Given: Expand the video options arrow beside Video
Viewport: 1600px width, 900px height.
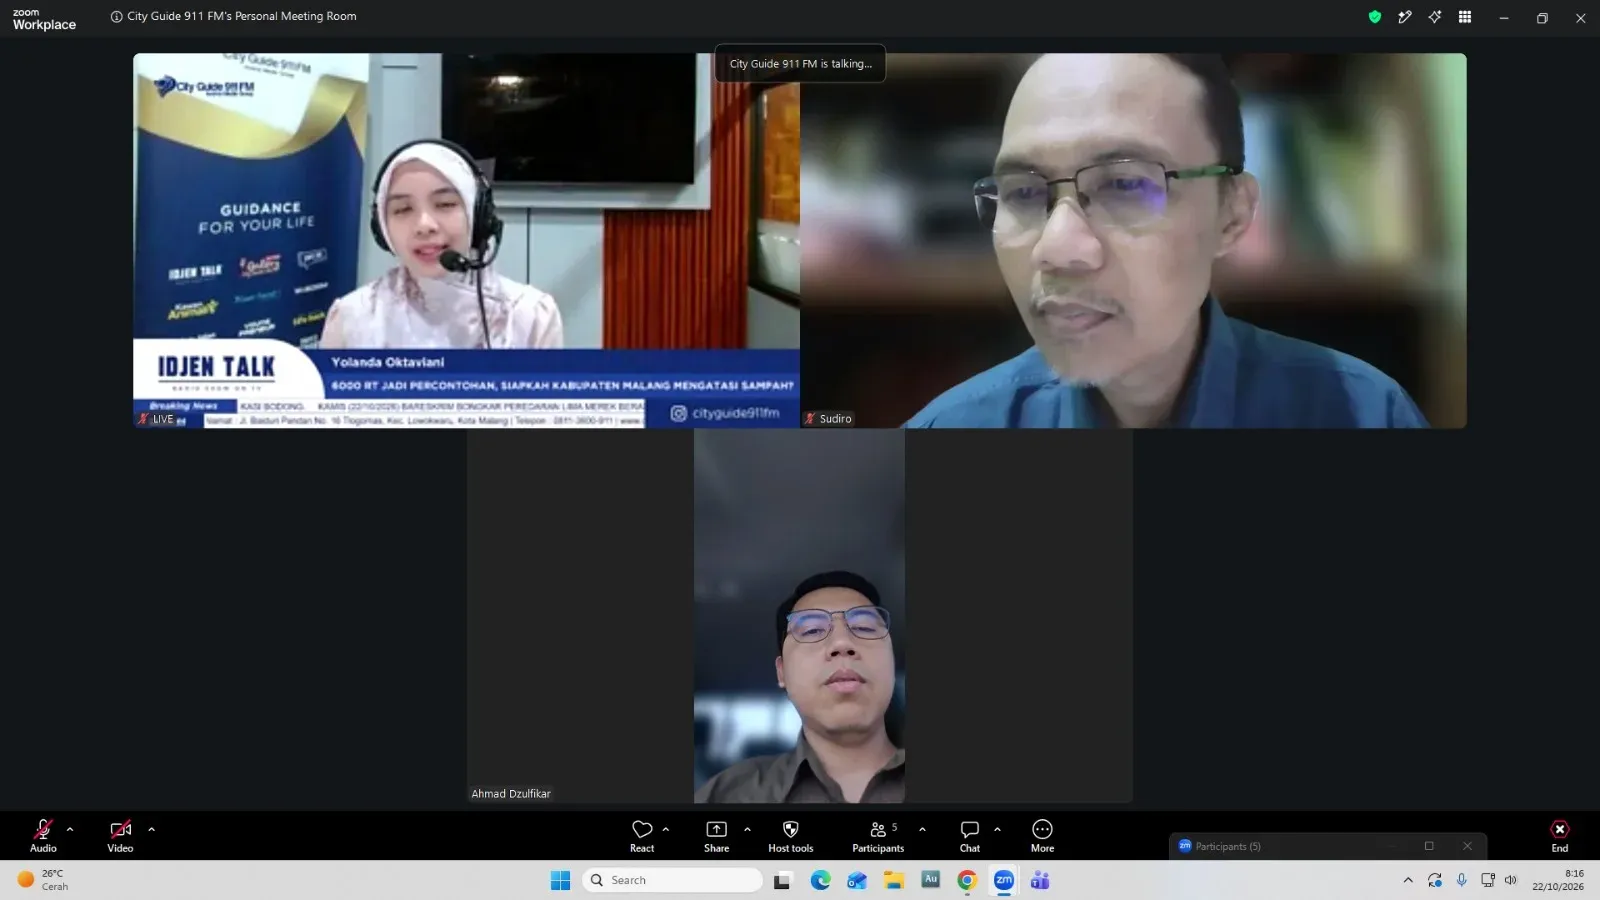Looking at the screenshot, I should 152,829.
